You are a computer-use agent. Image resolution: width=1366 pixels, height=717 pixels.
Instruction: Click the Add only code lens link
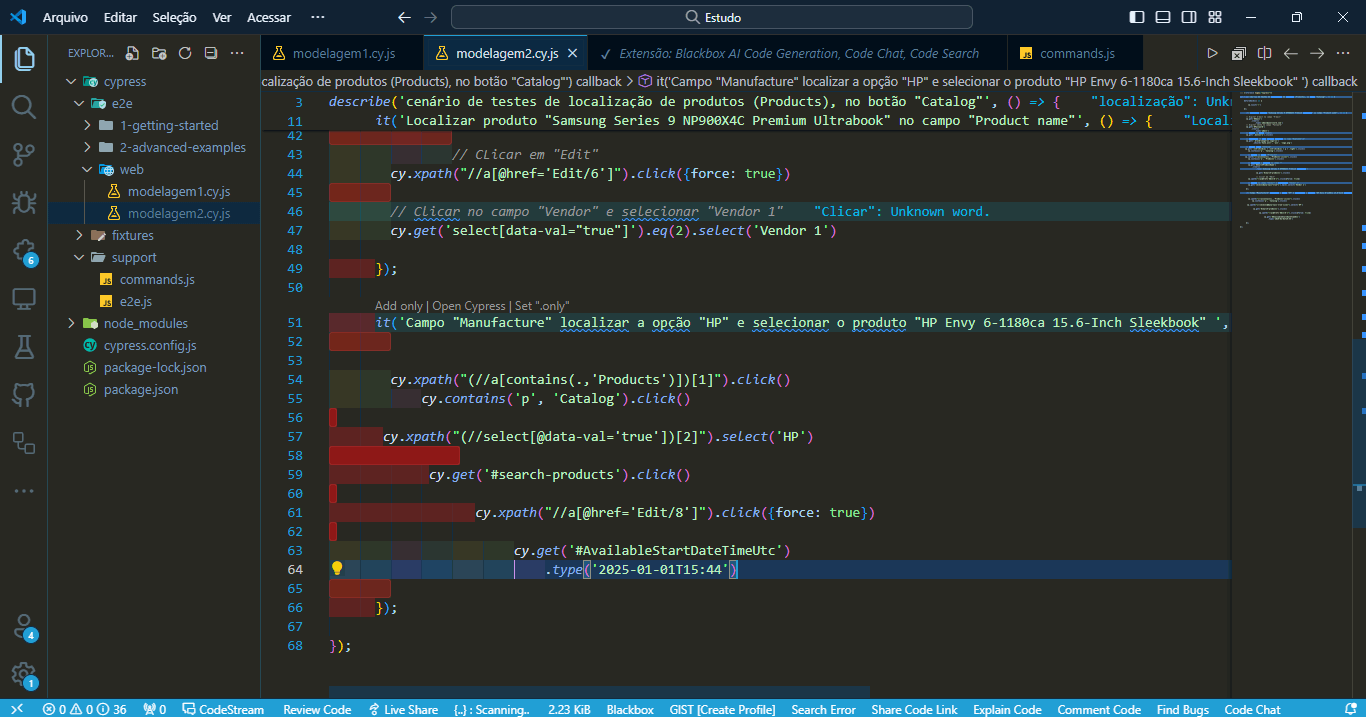point(399,306)
